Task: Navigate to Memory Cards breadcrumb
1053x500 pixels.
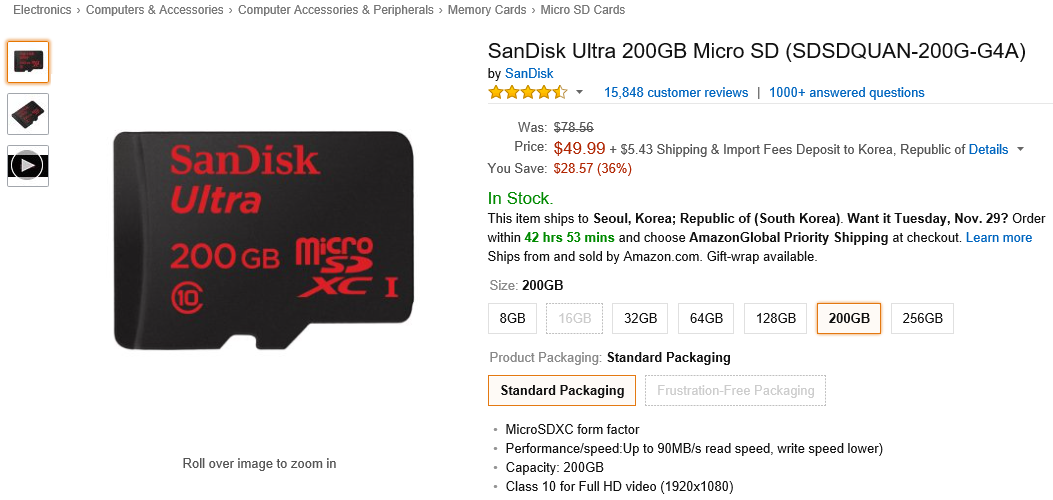Action: click(487, 10)
